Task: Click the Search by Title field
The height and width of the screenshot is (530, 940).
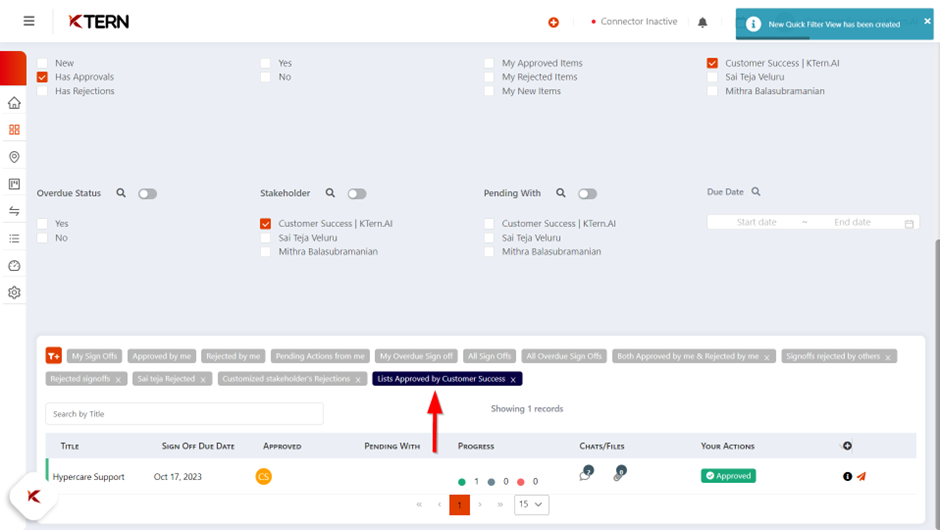Action: (185, 414)
